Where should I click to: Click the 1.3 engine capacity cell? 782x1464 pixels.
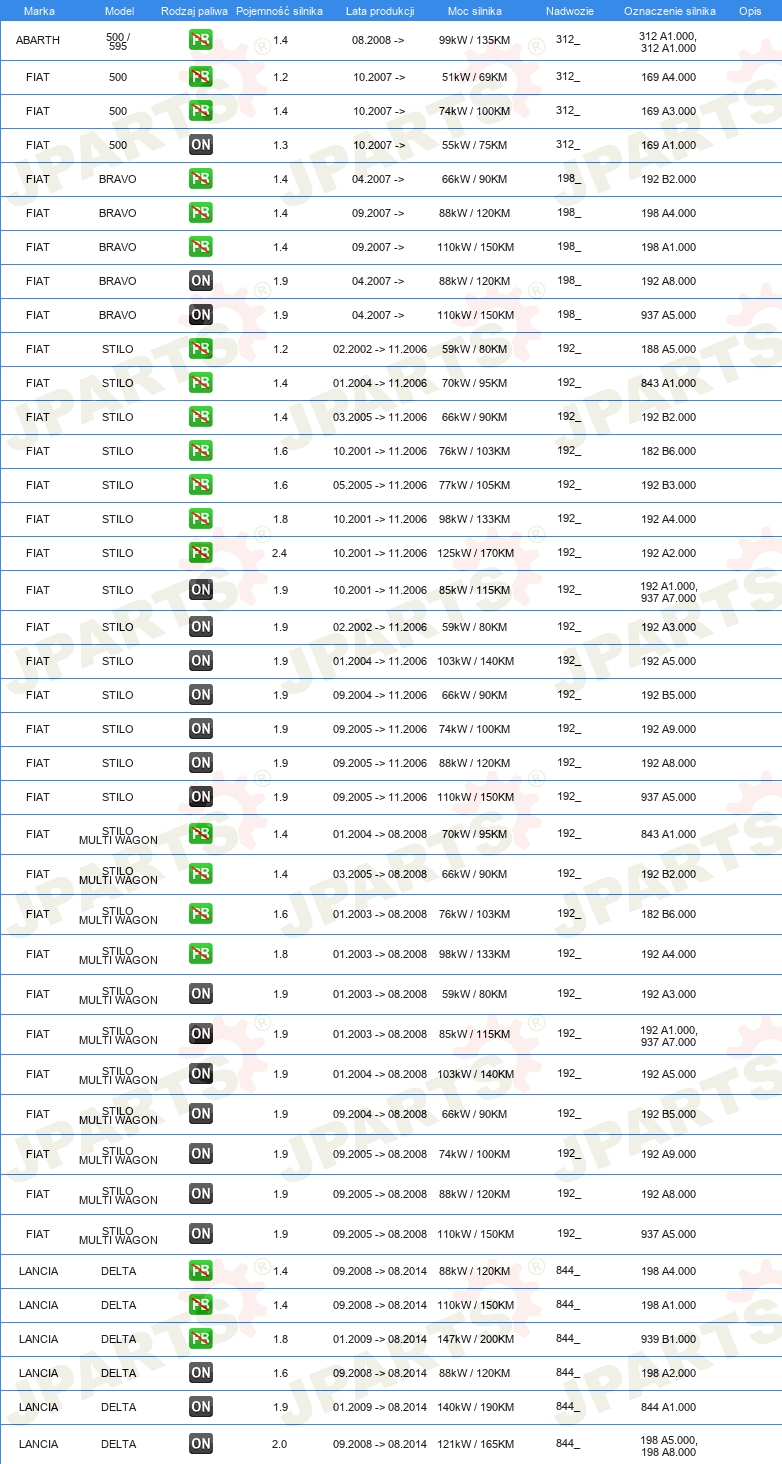click(x=280, y=145)
